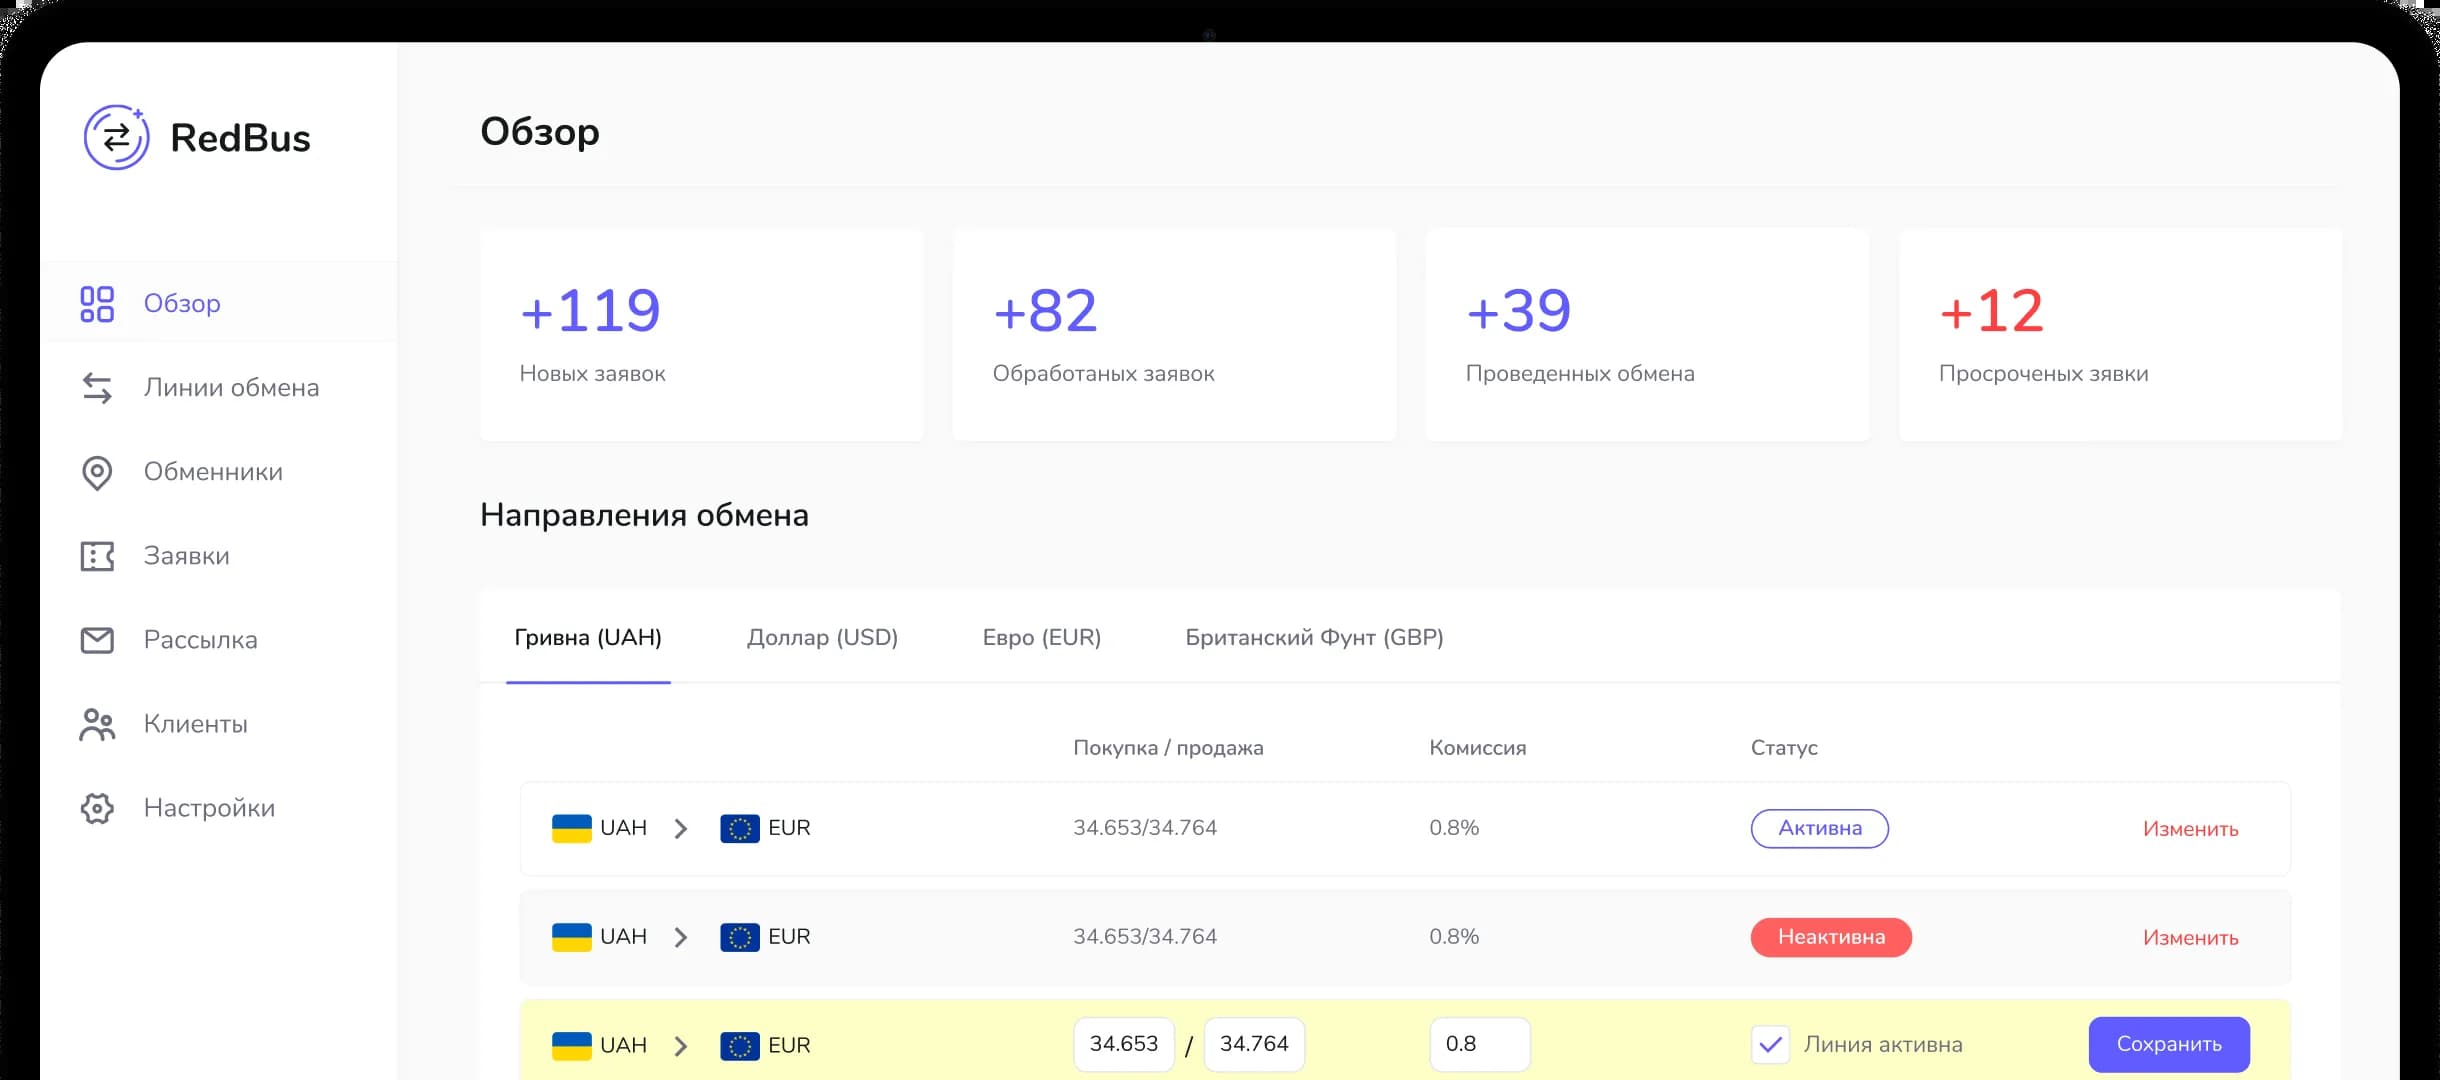Click the Заявки ticket icon
This screenshot has height=1080, width=2440.
pos(97,556)
